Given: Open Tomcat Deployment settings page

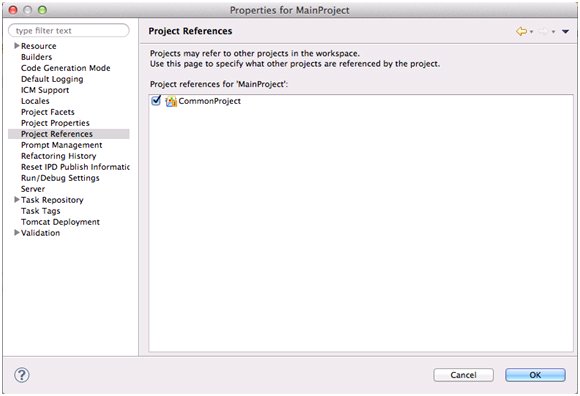Looking at the screenshot, I should (60, 222).
